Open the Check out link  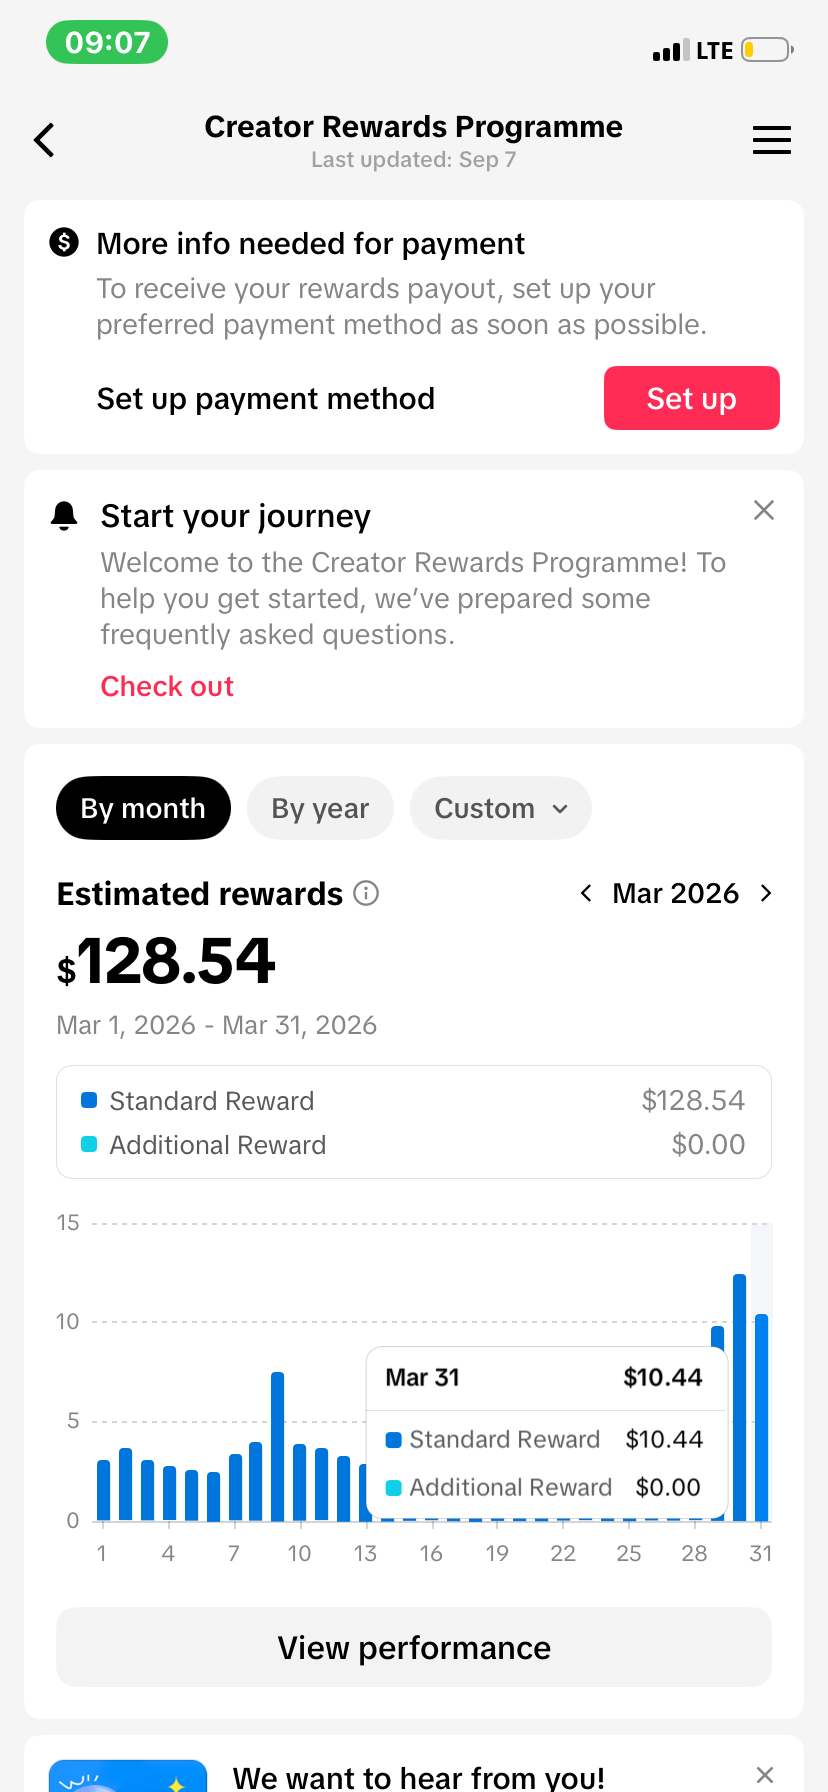(x=167, y=686)
